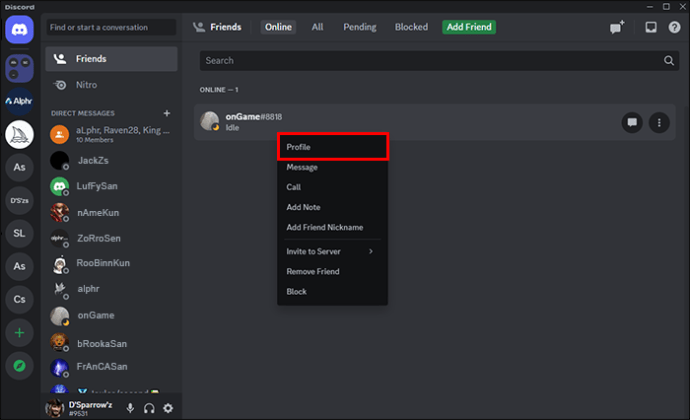690x420 pixels.
Task: Choose Profile in context menu
Action: click(x=333, y=147)
